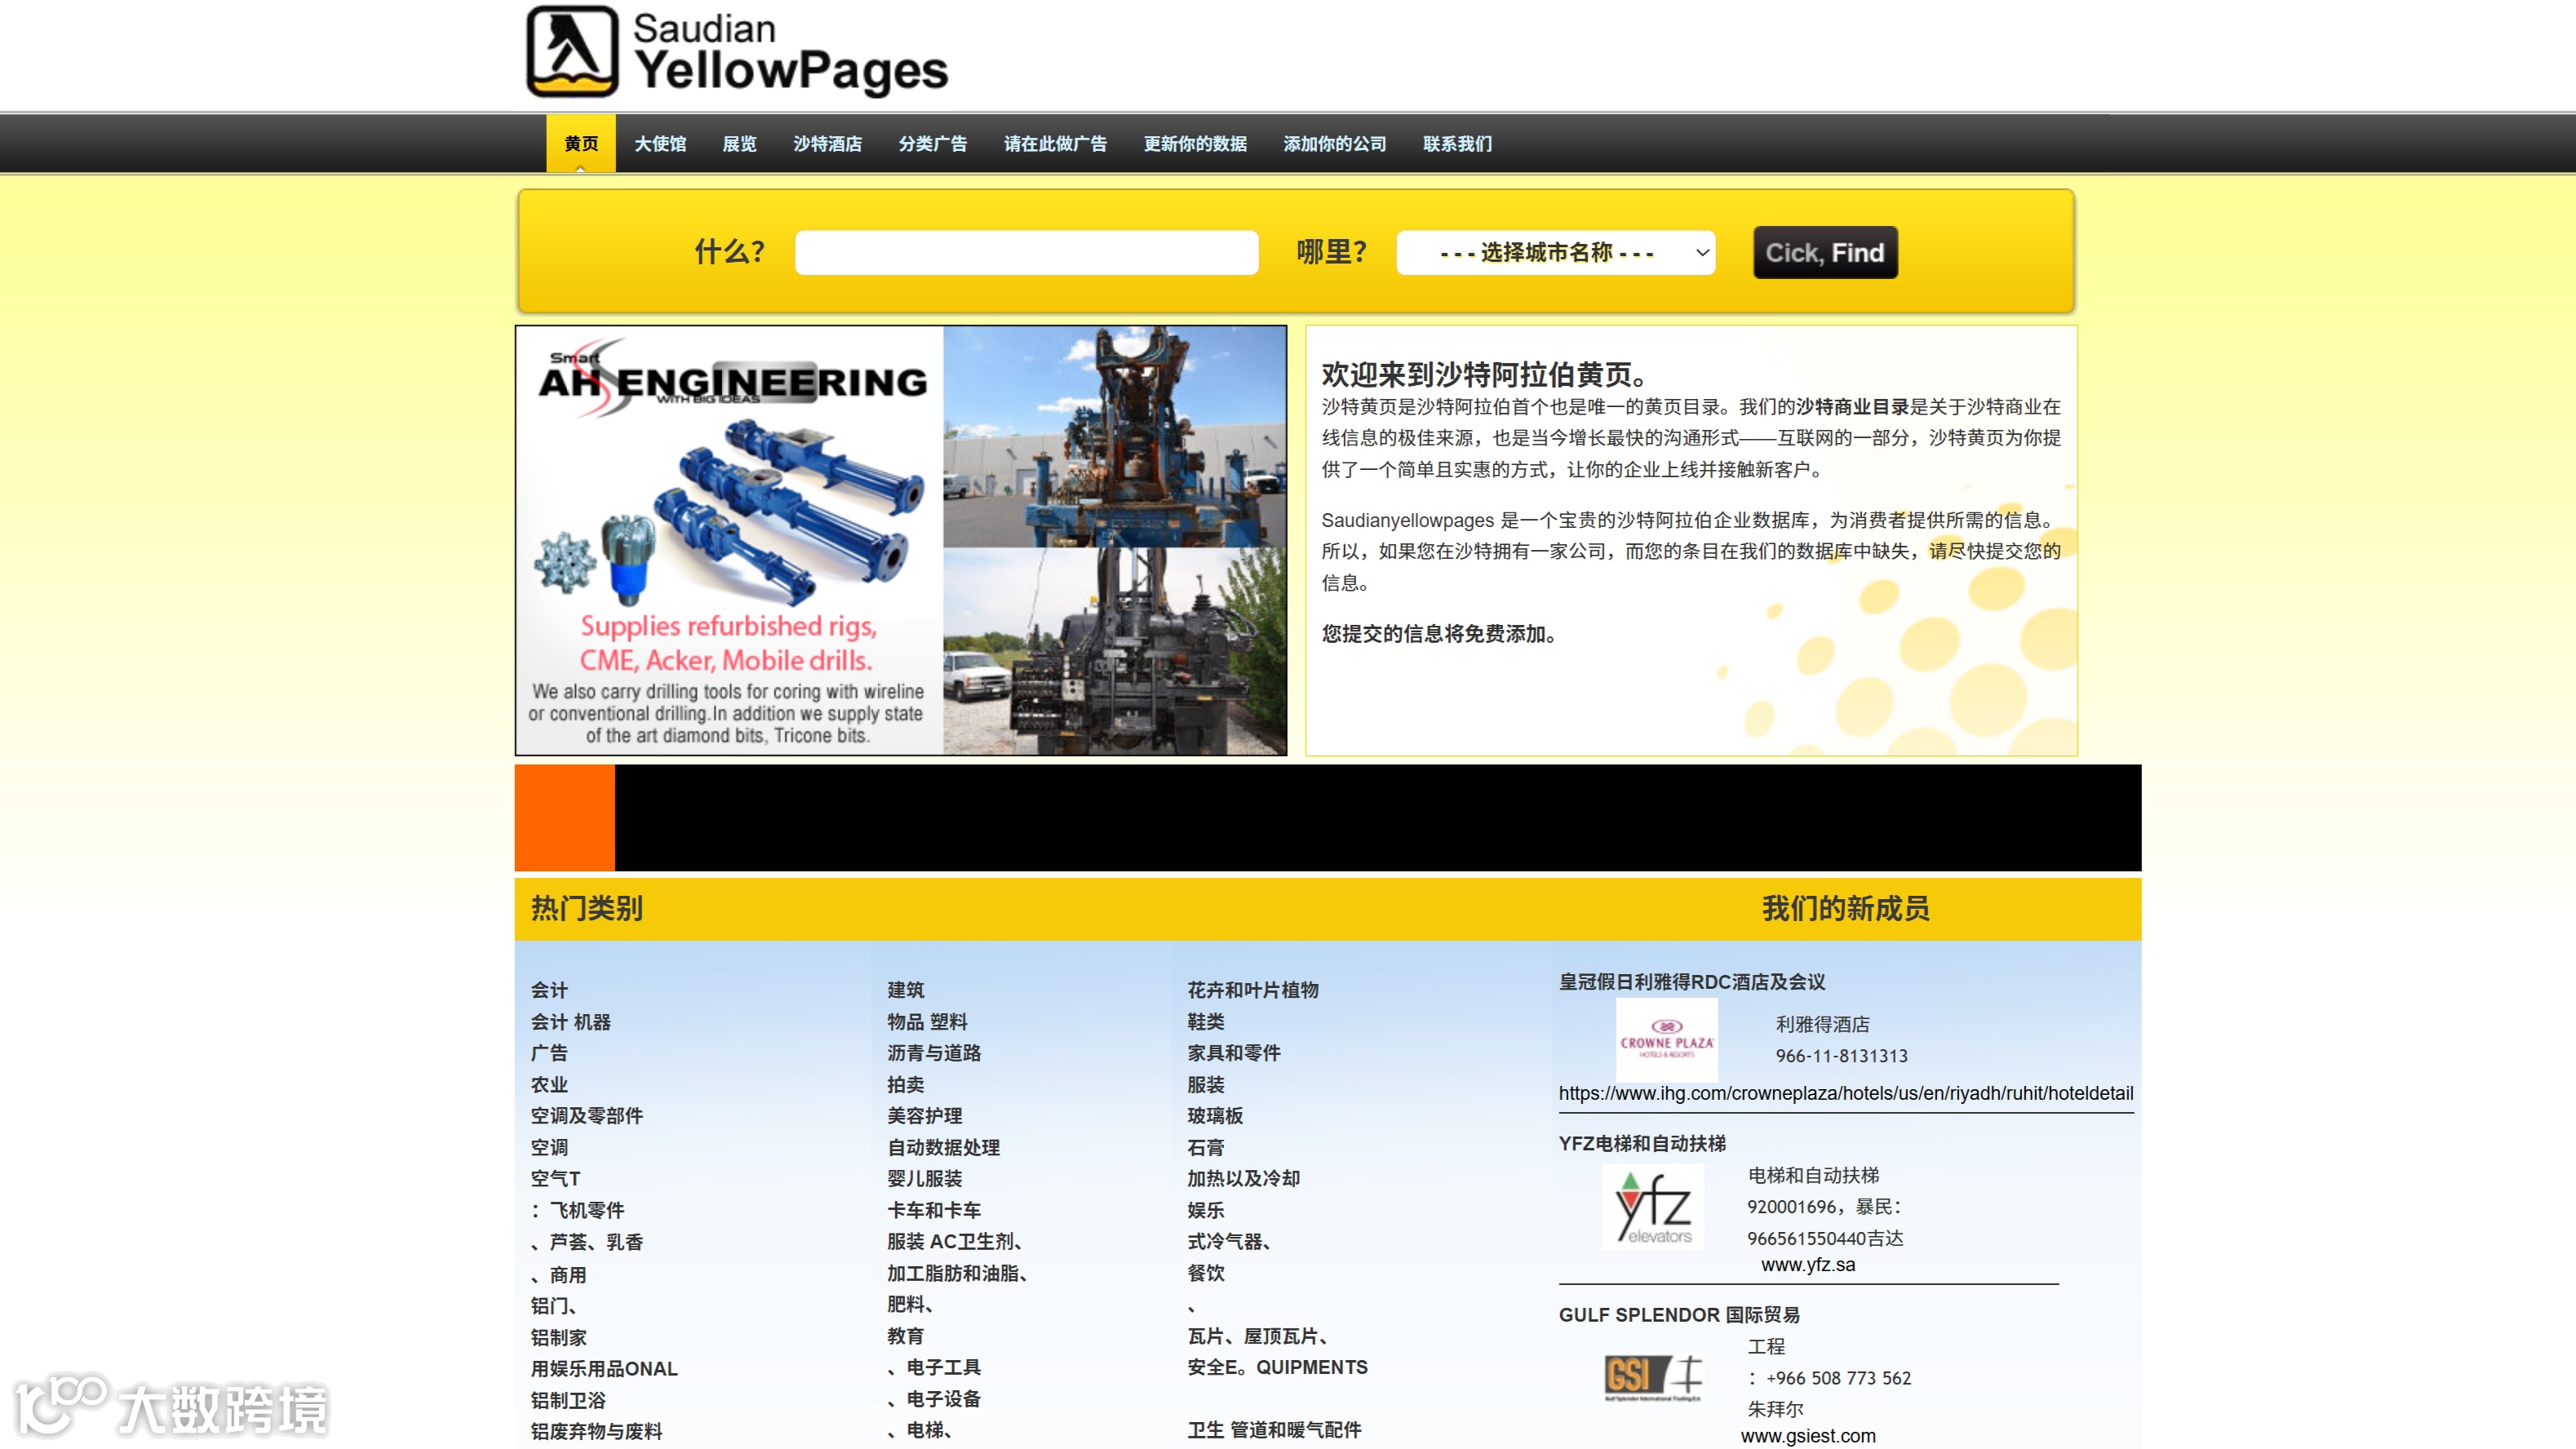
Task: Open the www.yfz.sa link
Action: coord(1808,1265)
